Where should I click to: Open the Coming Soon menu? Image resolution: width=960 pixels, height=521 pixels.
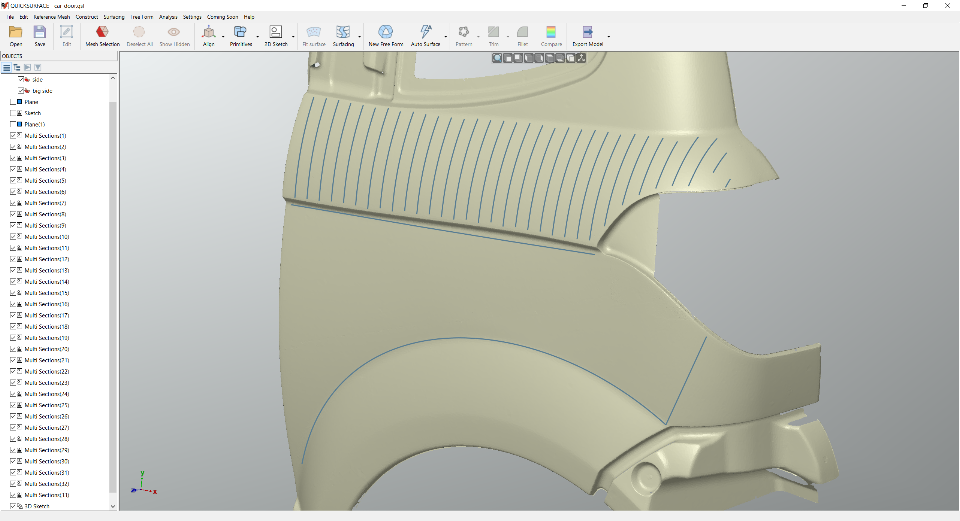(x=222, y=17)
